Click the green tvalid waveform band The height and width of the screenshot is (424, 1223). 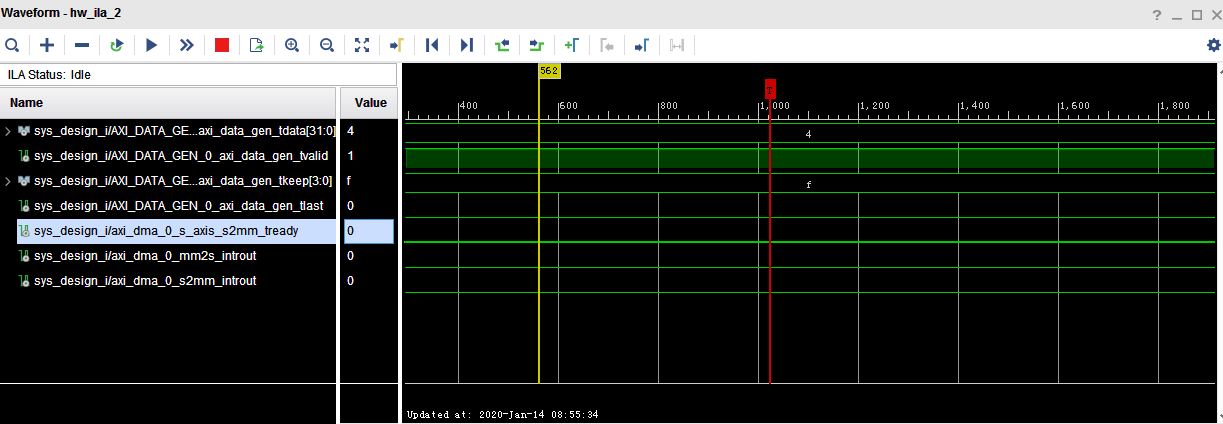click(809, 158)
